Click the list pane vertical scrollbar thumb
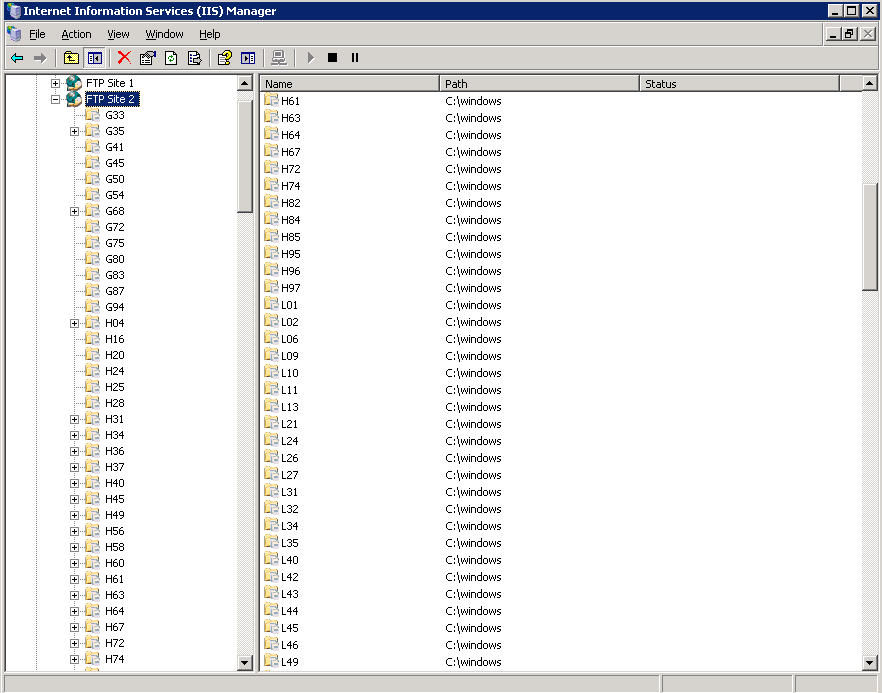Viewport: 882px width, 693px height. tap(869, 237)
